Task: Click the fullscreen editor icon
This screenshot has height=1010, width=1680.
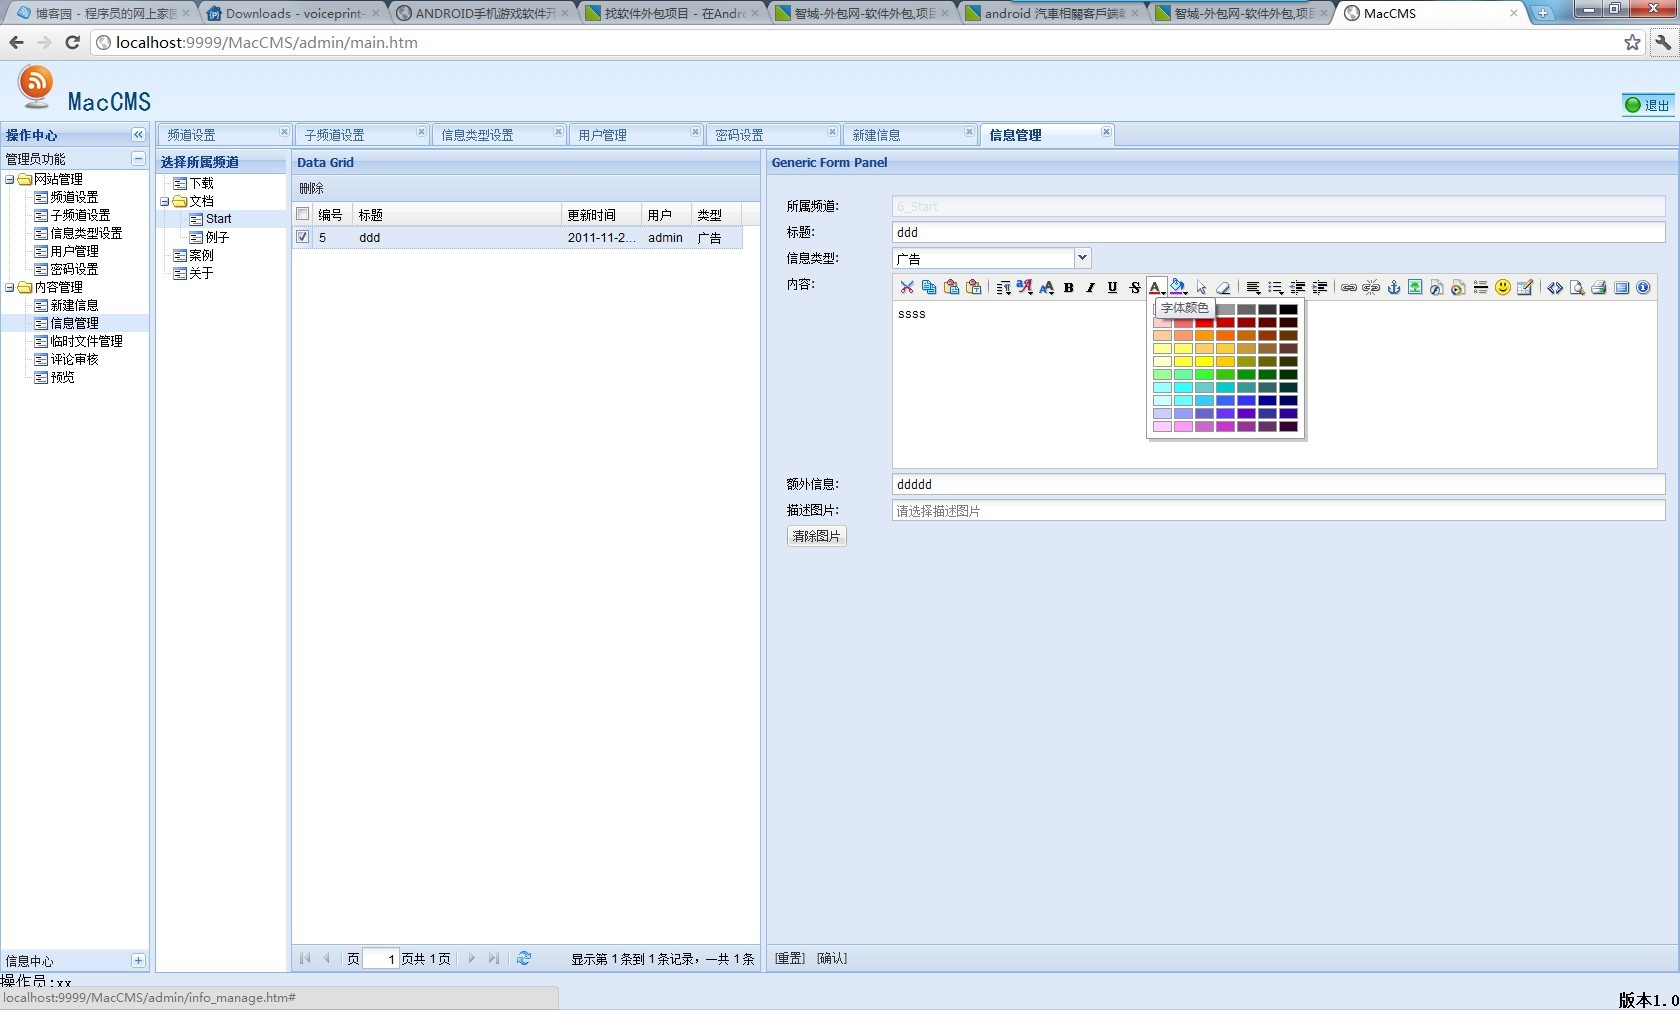Action: pyautogui.click(x=1621, y=287)
